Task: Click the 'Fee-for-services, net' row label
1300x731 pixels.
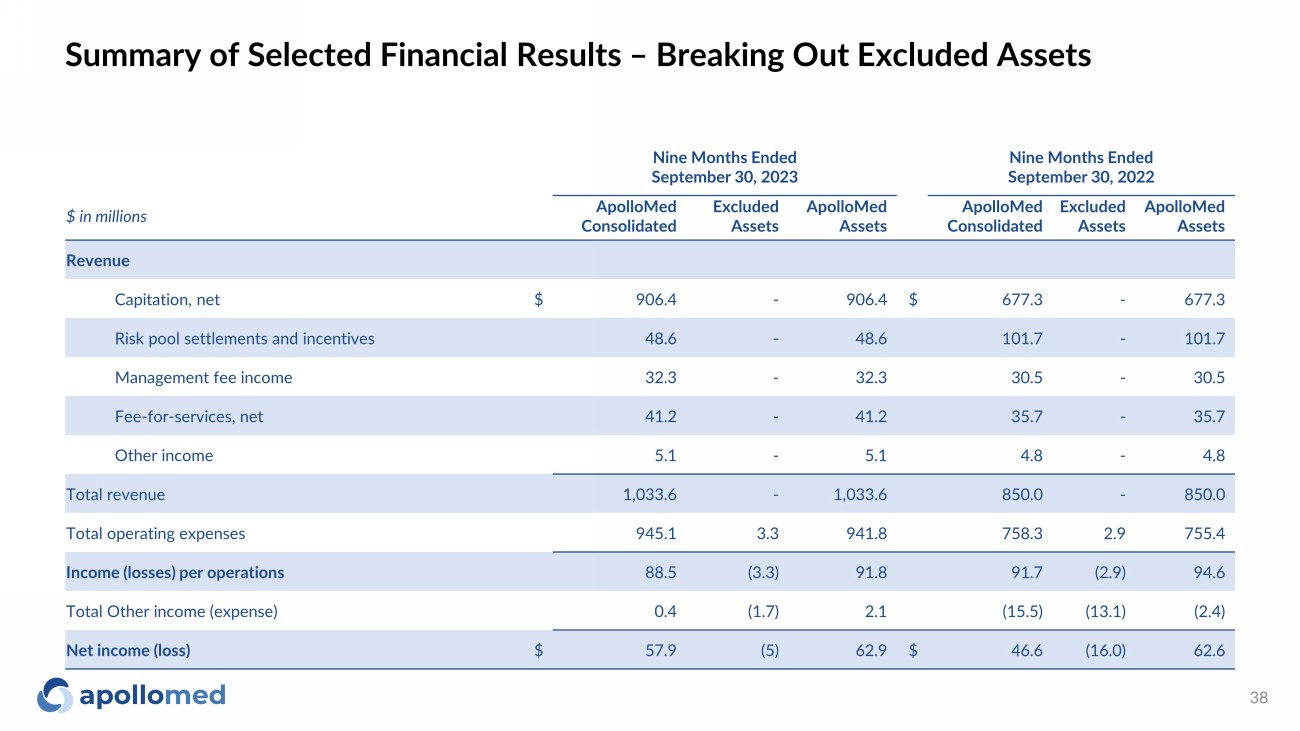Action: click(x=189, y=417)
